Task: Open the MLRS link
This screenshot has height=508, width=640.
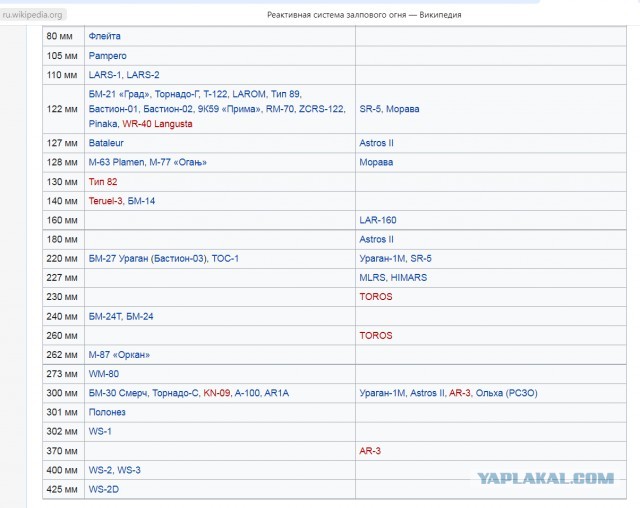Action: [372, 277]
